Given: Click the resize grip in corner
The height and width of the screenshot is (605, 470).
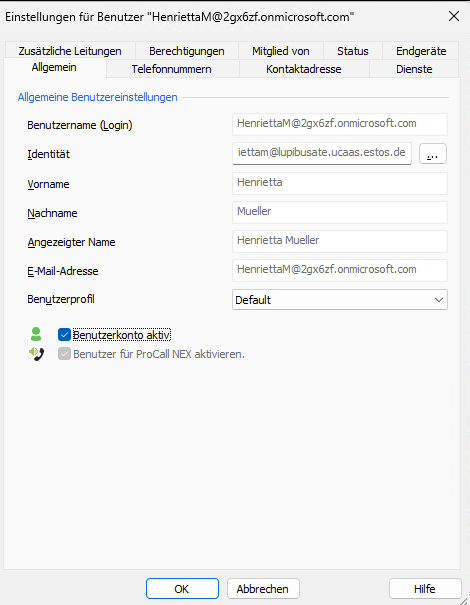Looking at the screenshot, I should click(x=465, y=600).
